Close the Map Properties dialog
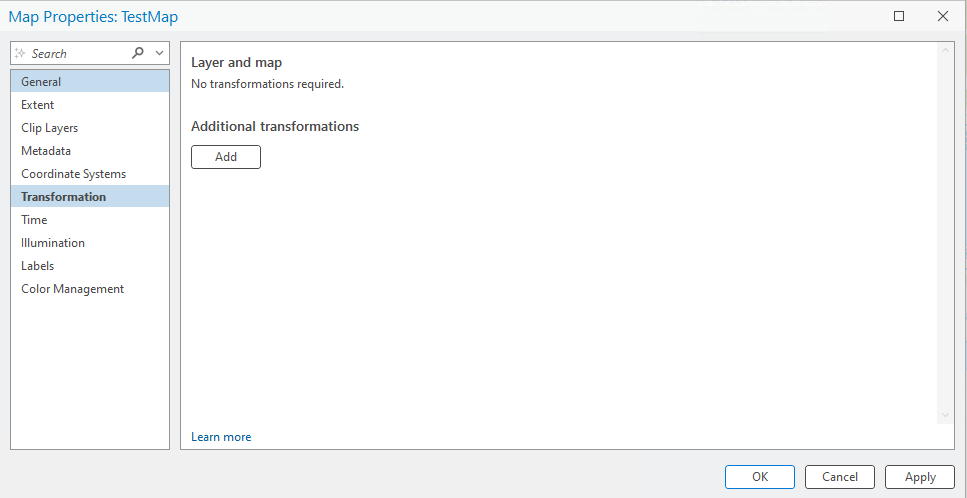The height and width of the screenshot is (498, 967). 942,17
